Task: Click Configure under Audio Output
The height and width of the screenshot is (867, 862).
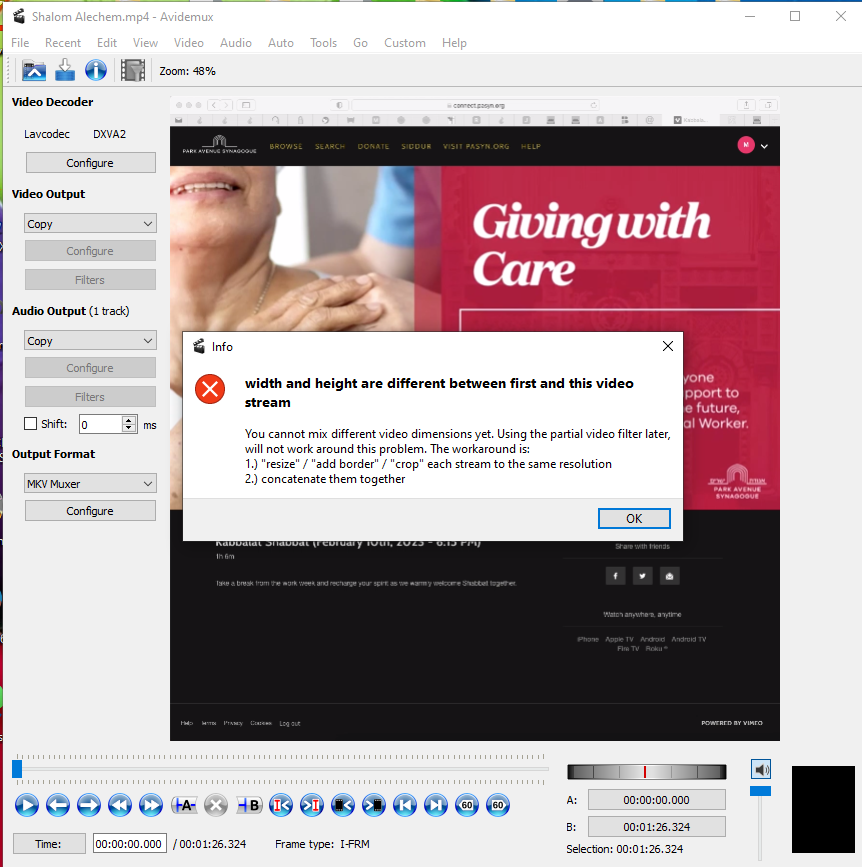Action: pyautogui.click(x=90, y=368)
